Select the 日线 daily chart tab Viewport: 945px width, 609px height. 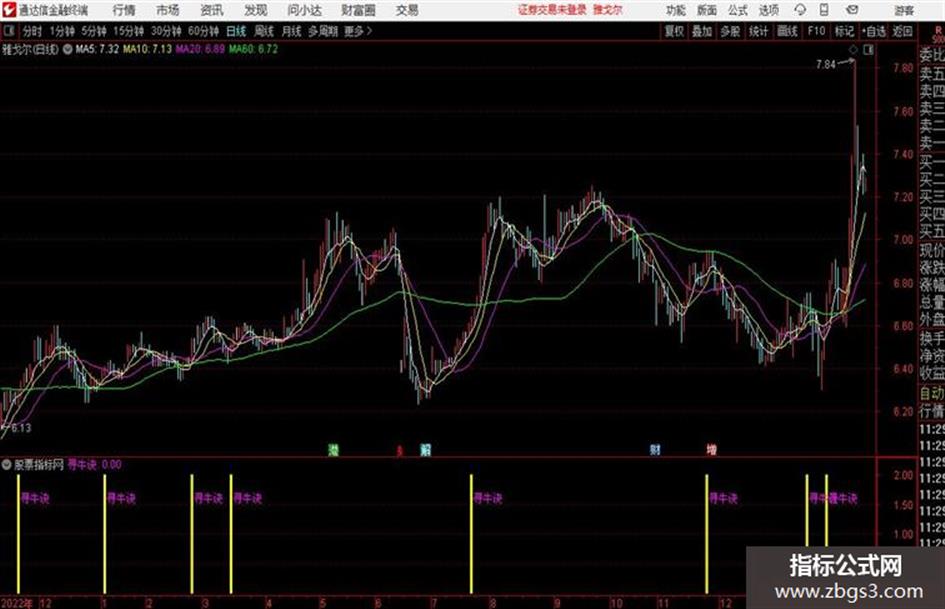coord(236,31)
